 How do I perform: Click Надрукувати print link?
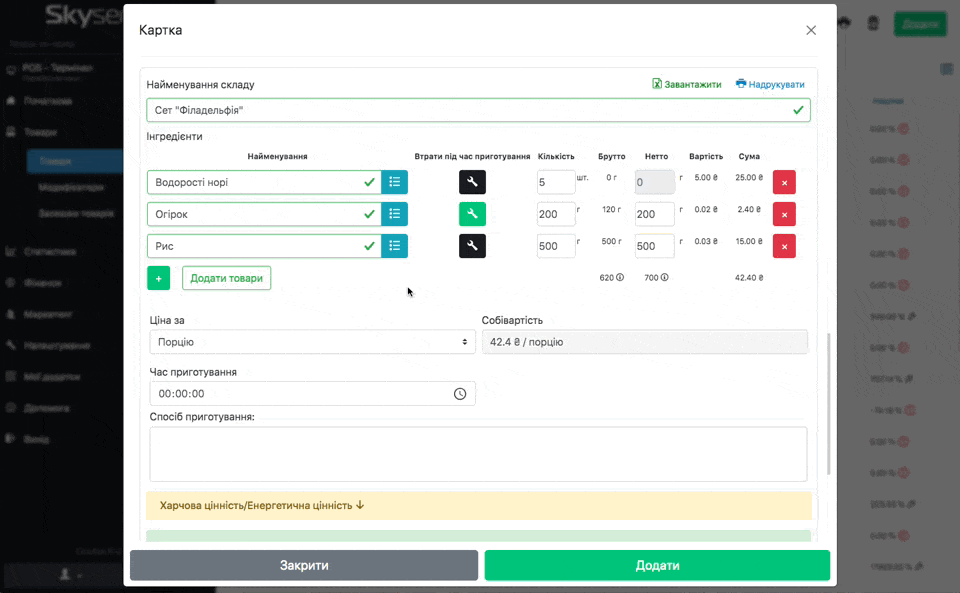pos(770,85)
